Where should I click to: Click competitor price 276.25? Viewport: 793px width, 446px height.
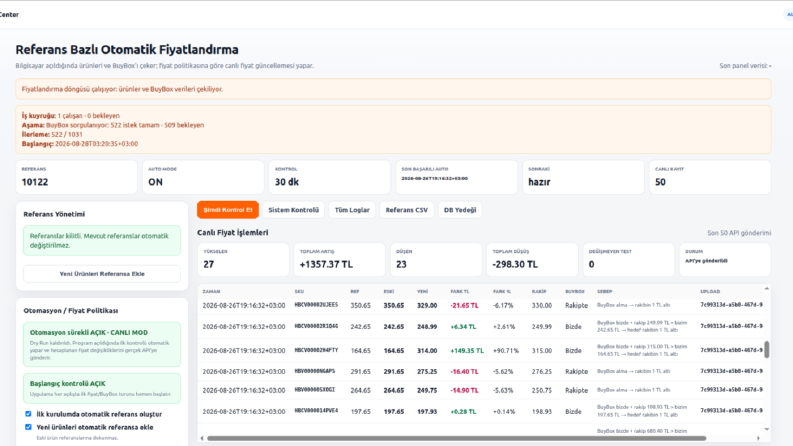pyautogui.click(x=542, y=371)
